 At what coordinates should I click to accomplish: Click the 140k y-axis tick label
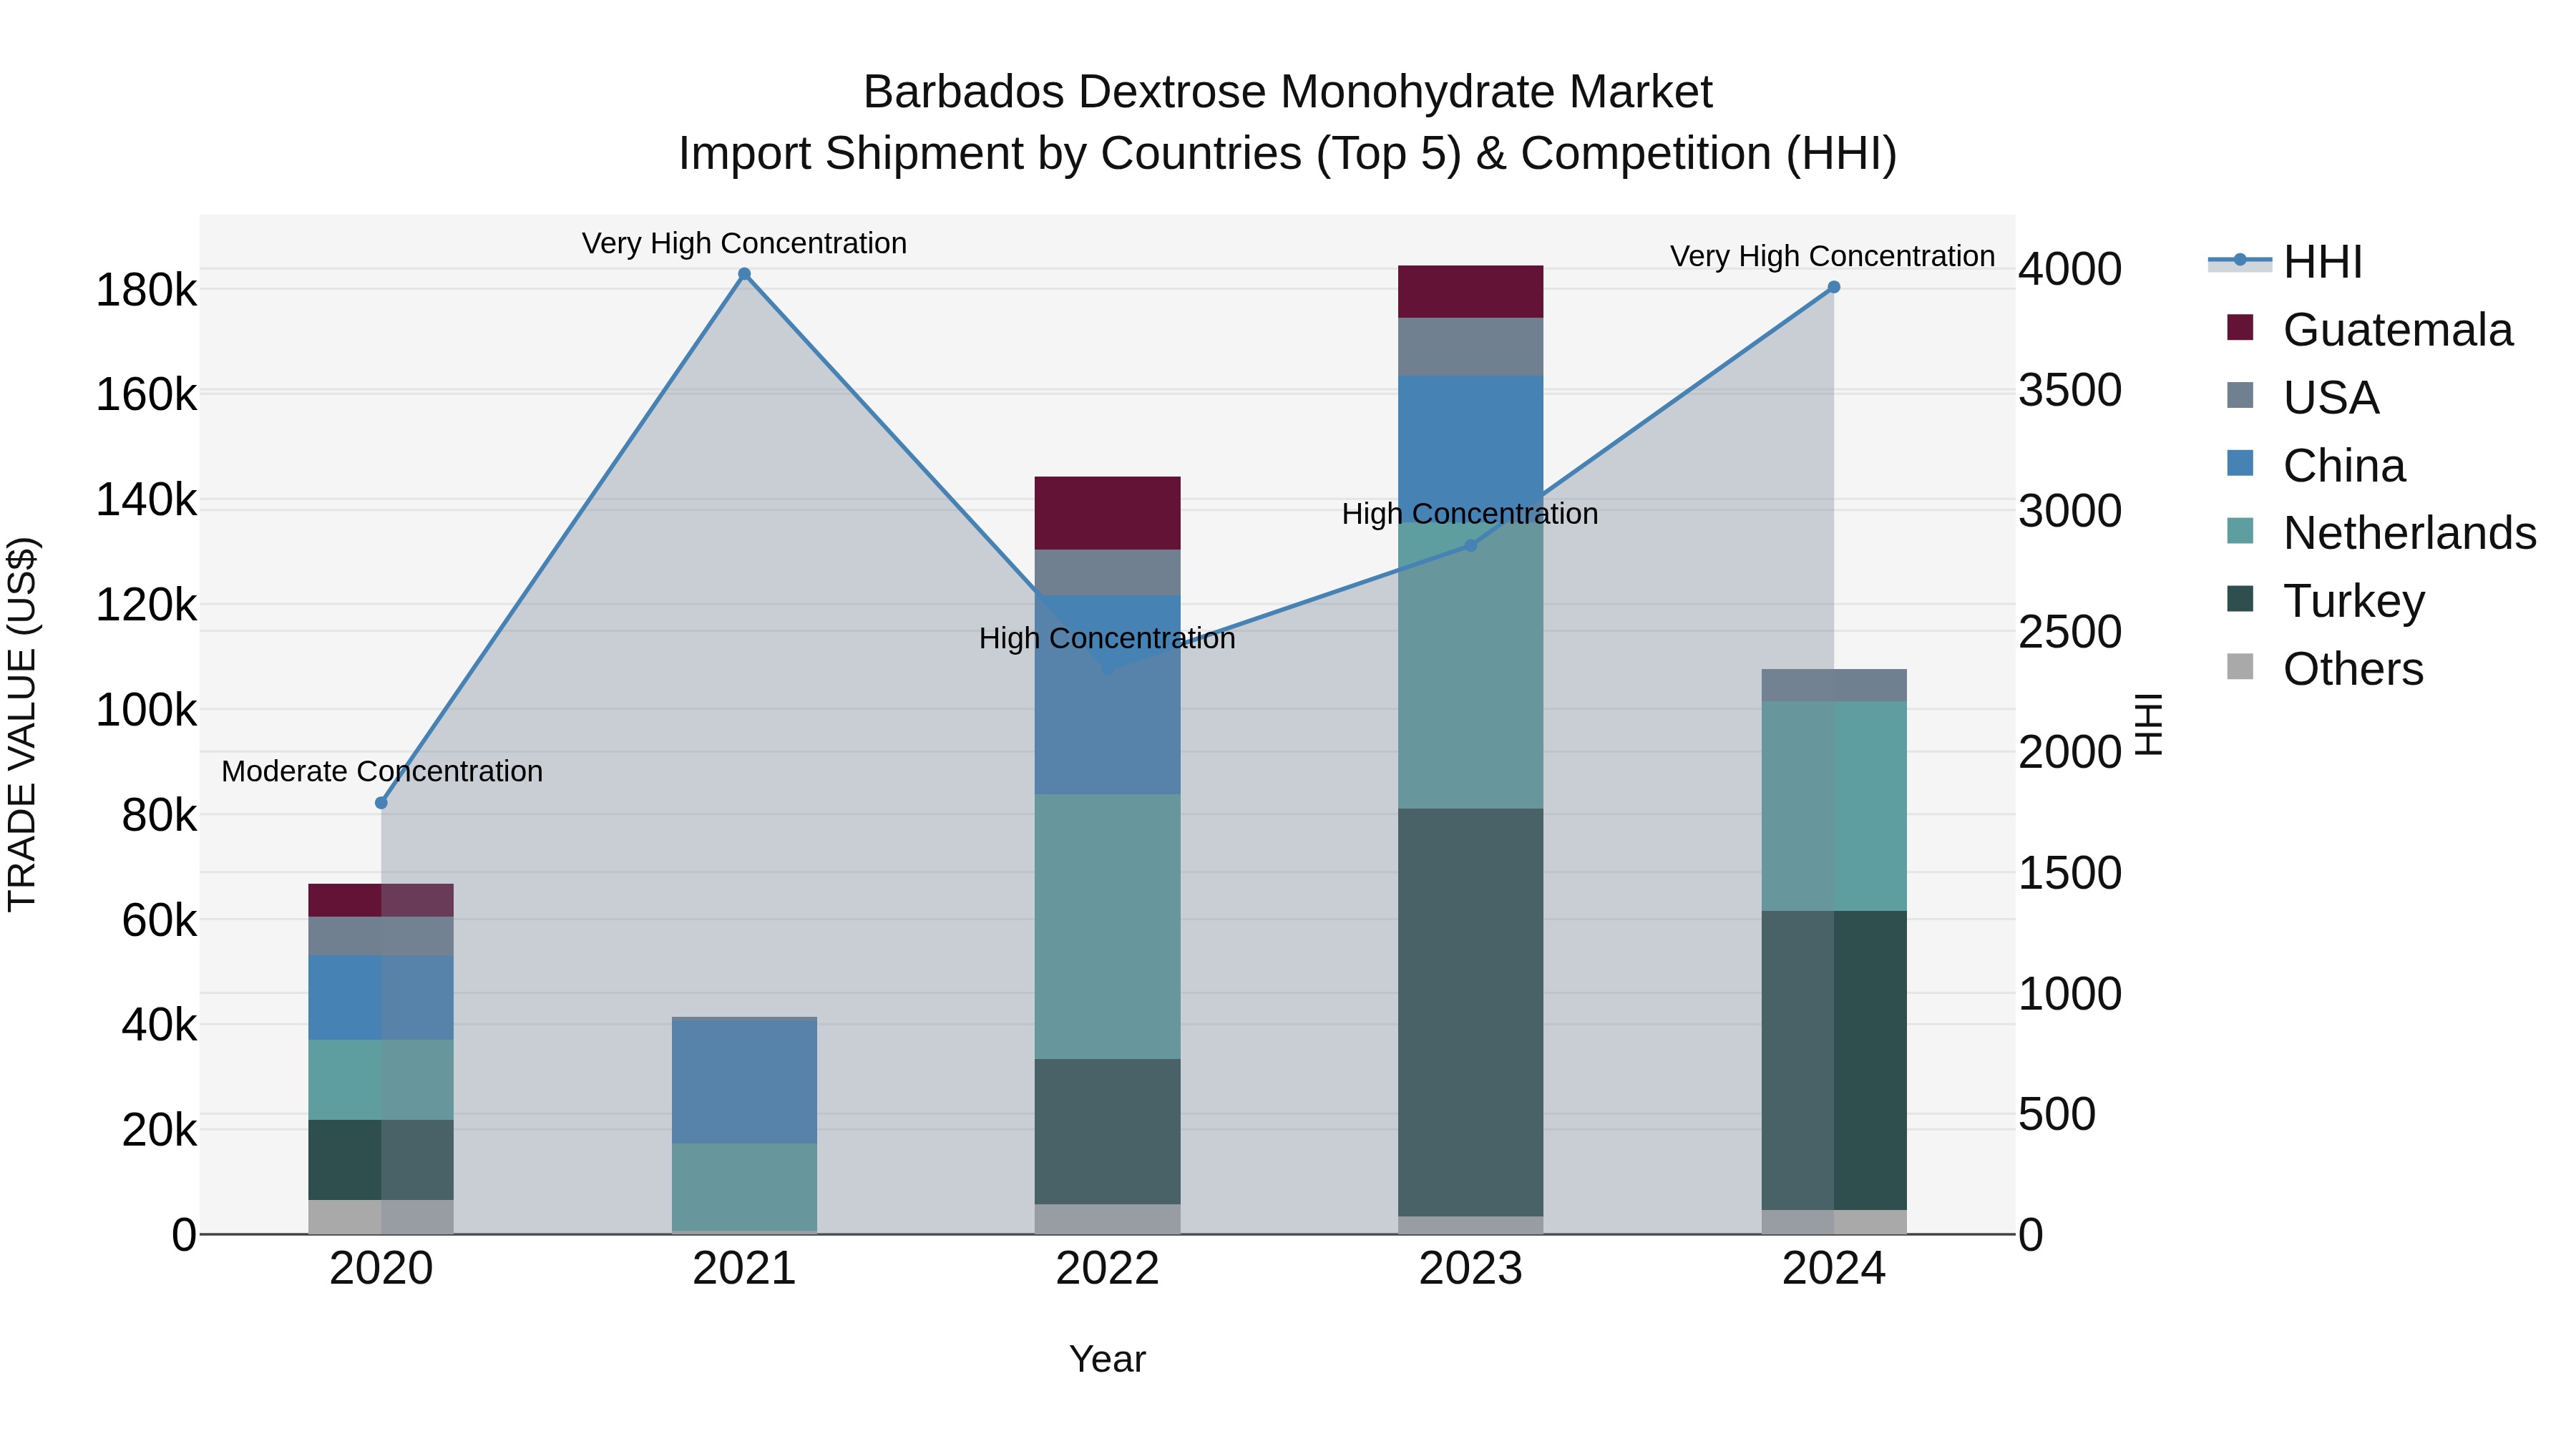(146, 500)
